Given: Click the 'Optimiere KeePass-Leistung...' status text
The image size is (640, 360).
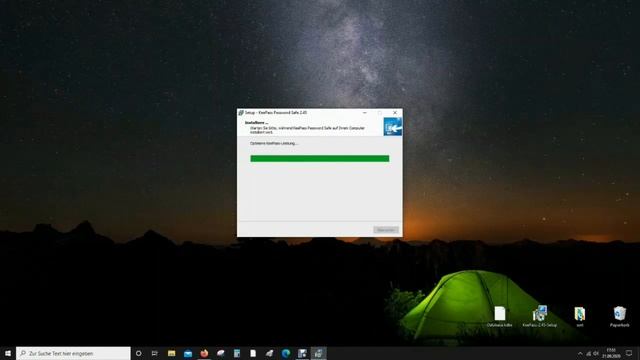Looking at the screenshot, I should click(x=274, y=143).
